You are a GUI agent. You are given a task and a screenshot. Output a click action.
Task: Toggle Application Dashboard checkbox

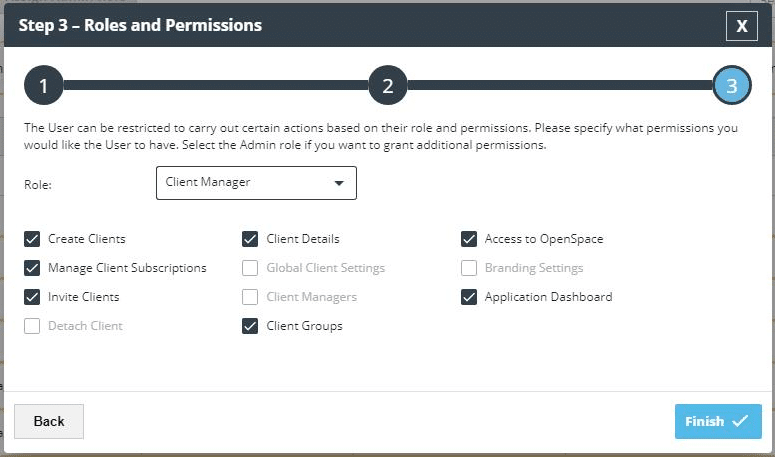click(x=468, y=297)
